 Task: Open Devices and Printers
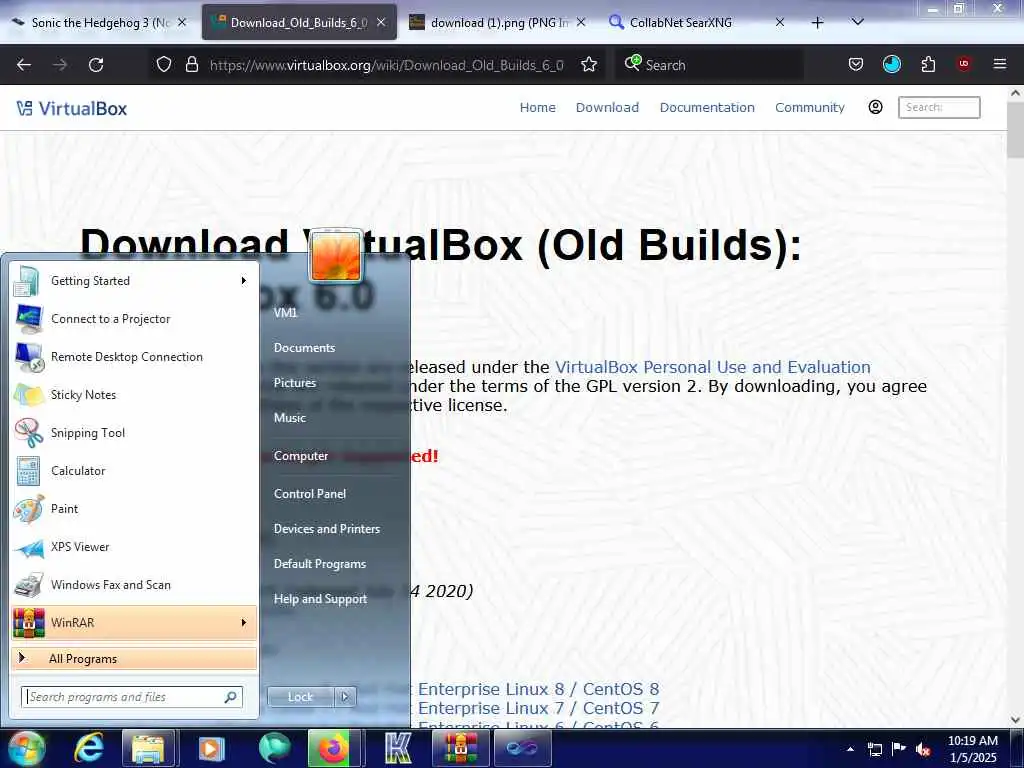pyautogui.click(x=327, y=529)
